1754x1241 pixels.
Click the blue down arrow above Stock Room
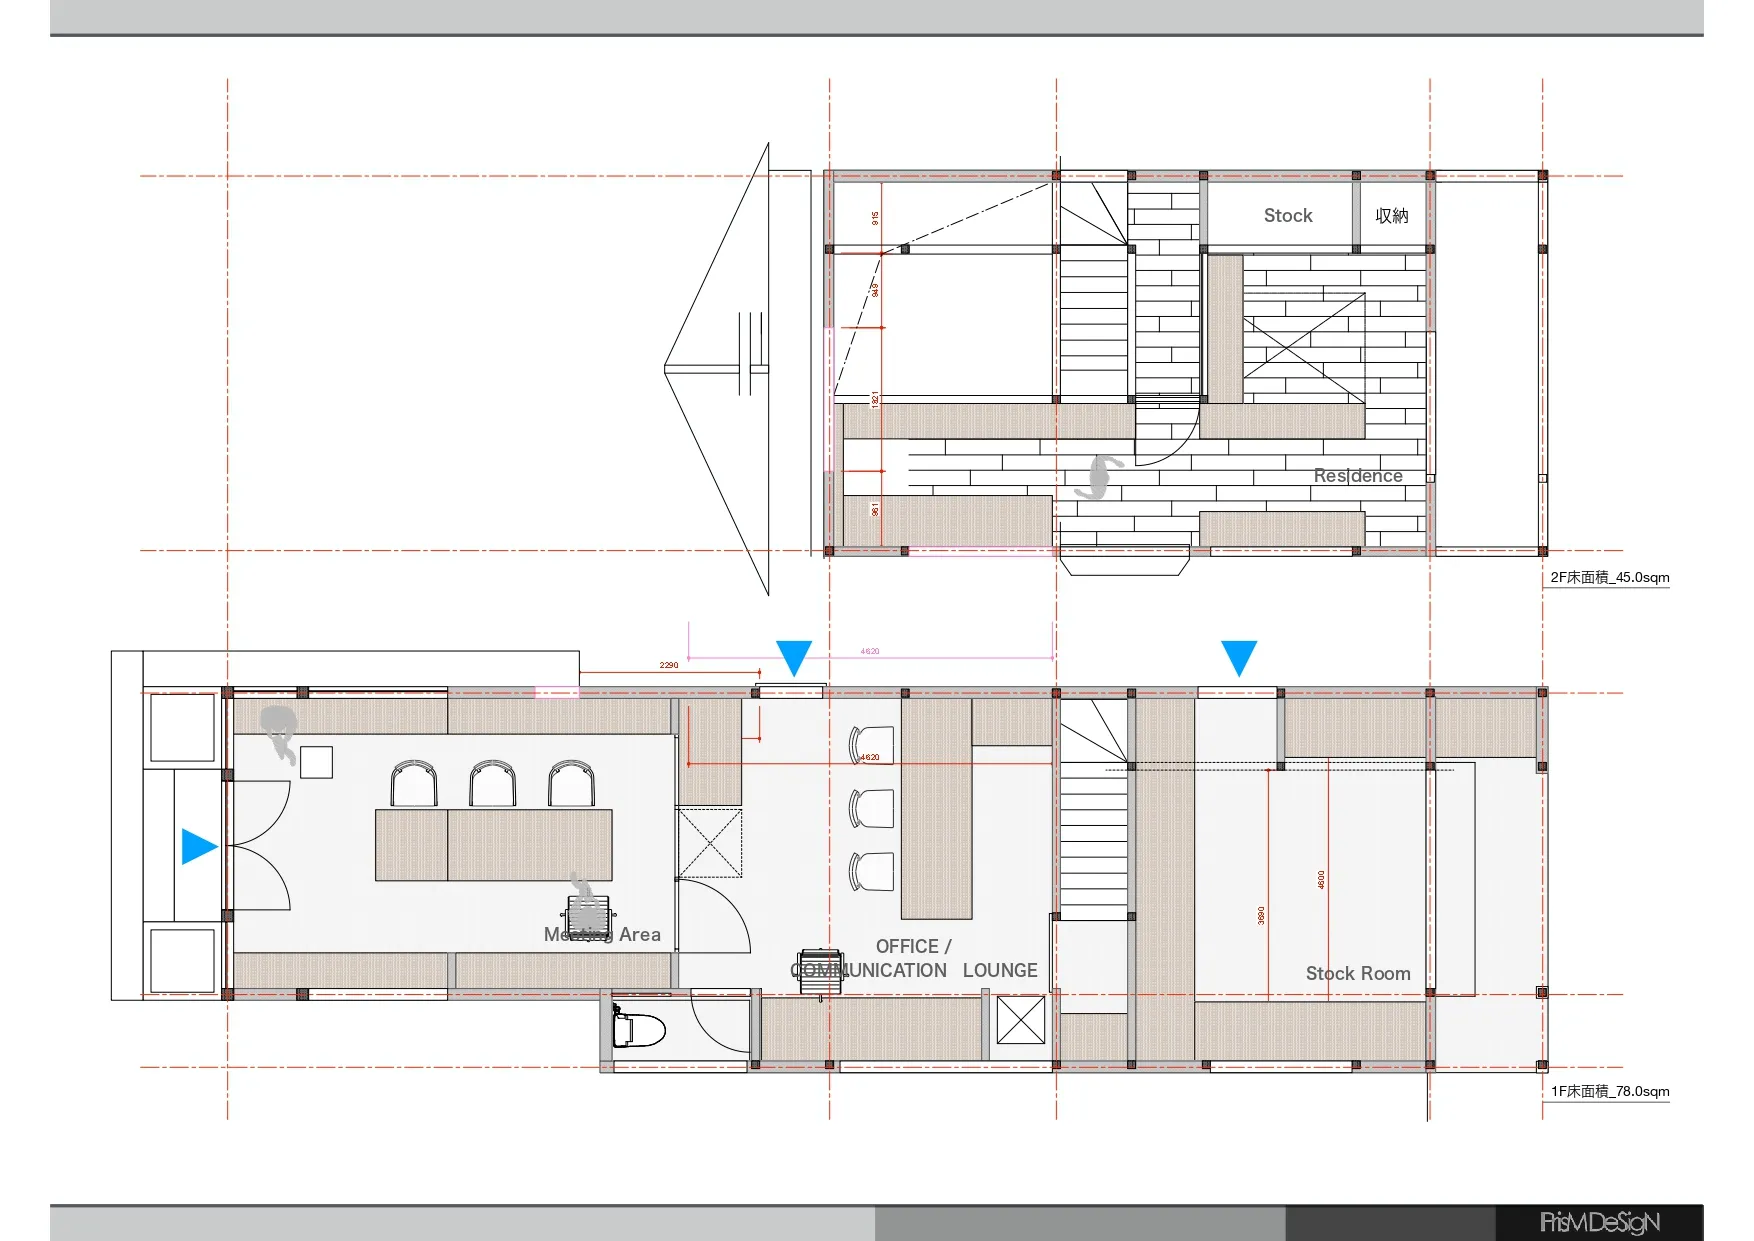(x=1238, y=658)
